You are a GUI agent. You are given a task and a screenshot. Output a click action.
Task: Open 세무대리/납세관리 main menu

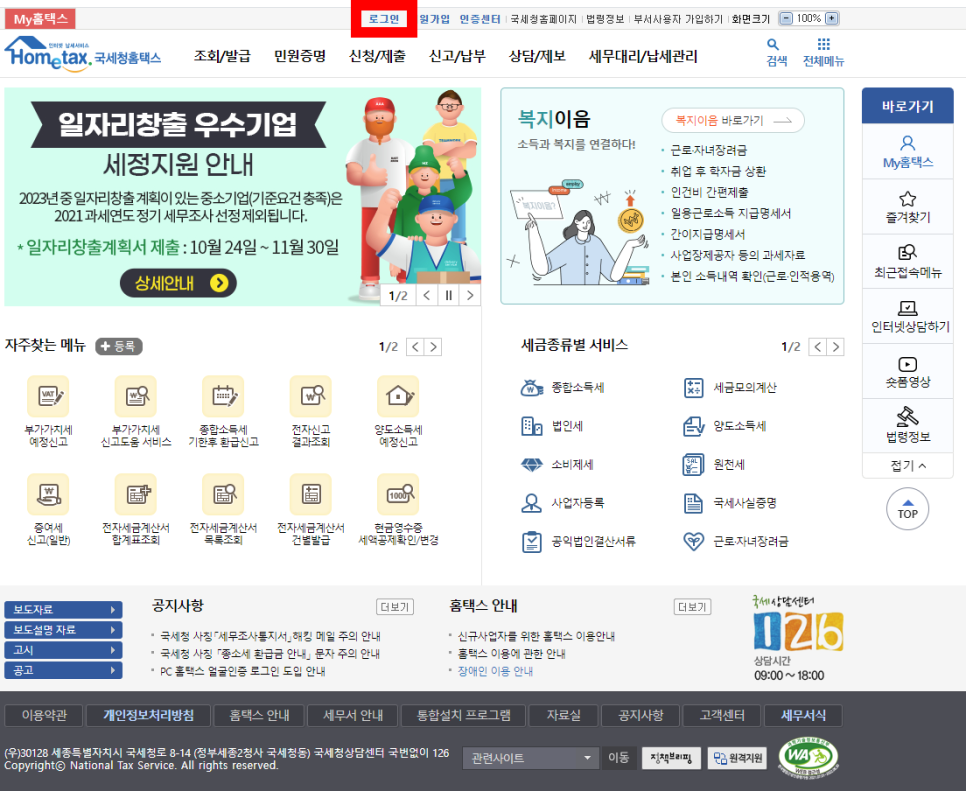click(643, 56)
